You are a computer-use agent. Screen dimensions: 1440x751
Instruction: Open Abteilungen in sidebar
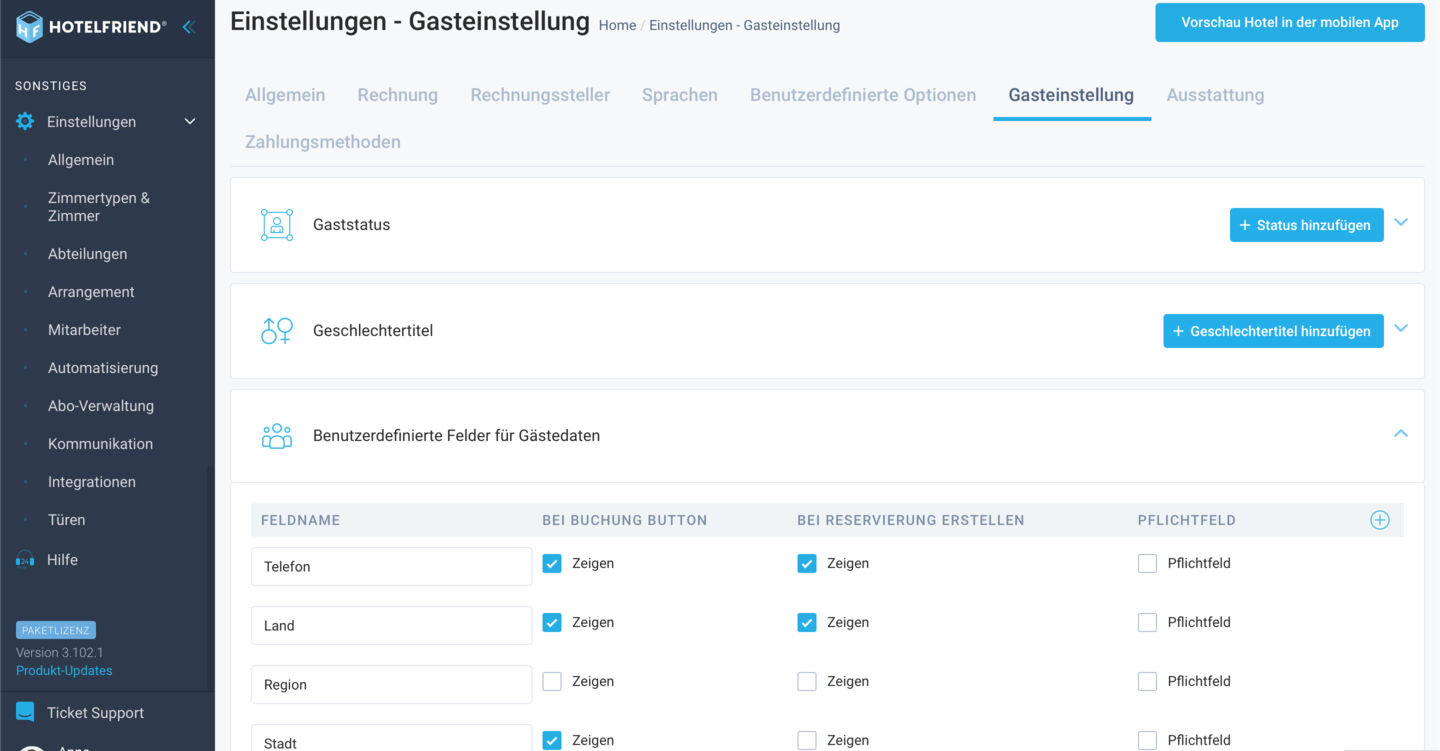tap(88, 254)
